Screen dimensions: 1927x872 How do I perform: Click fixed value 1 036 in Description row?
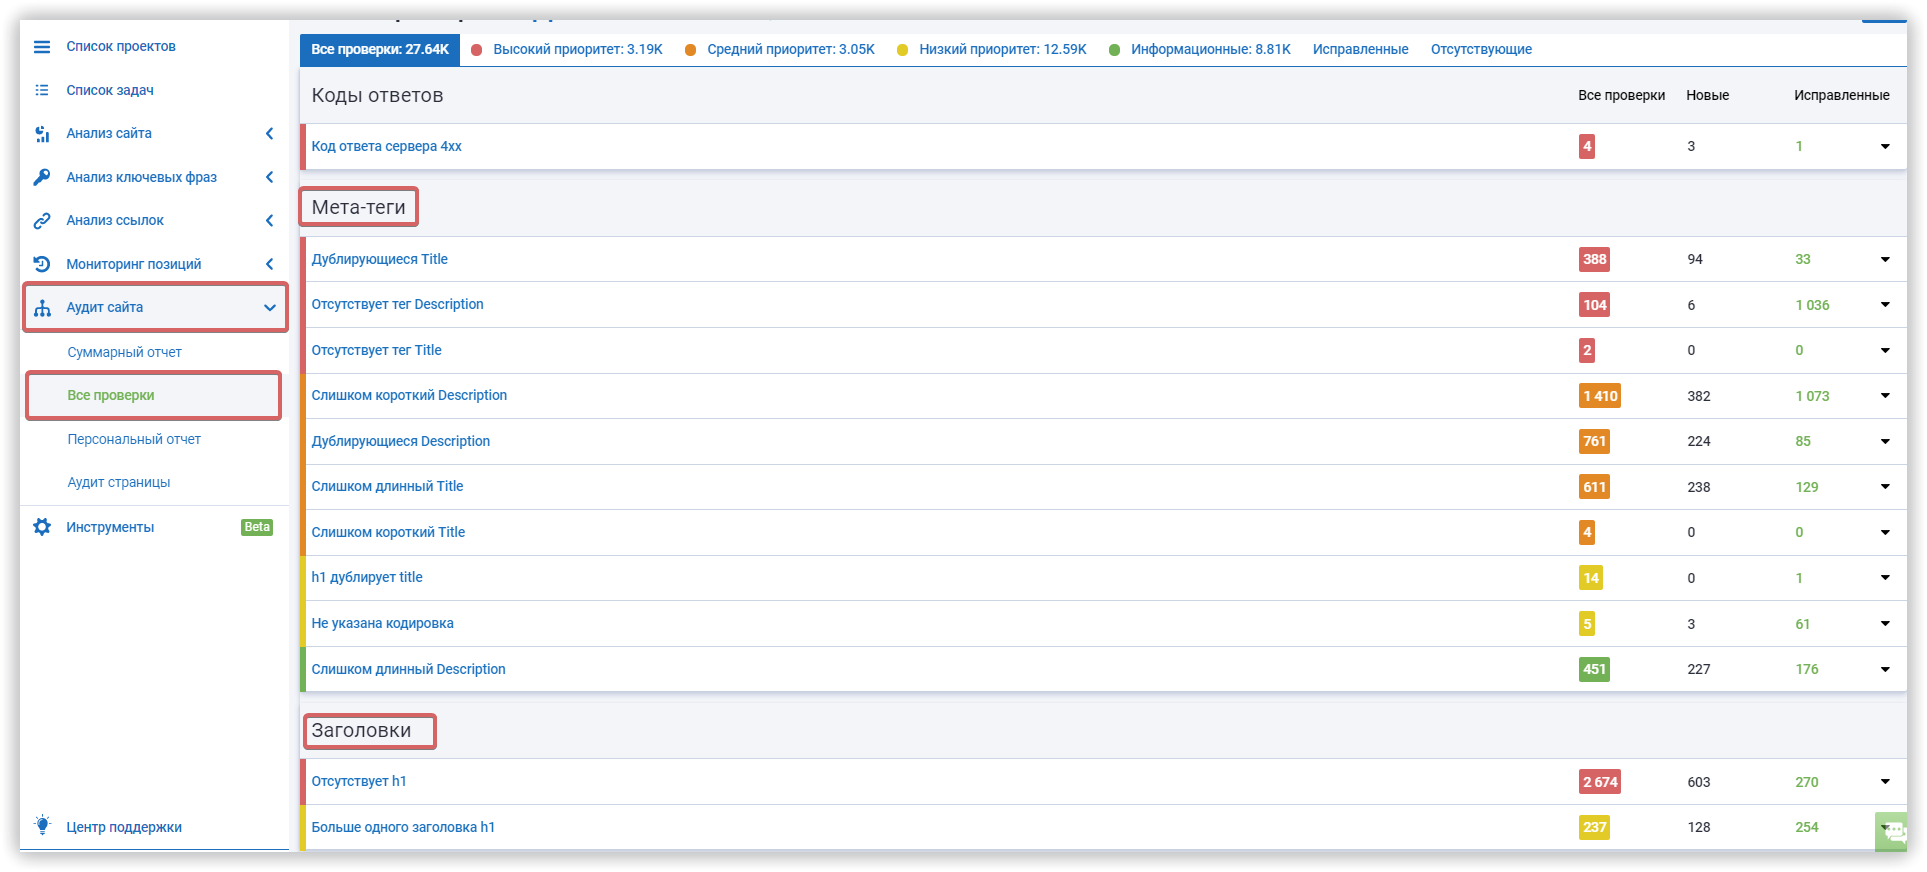click(x=1812, y=306)
